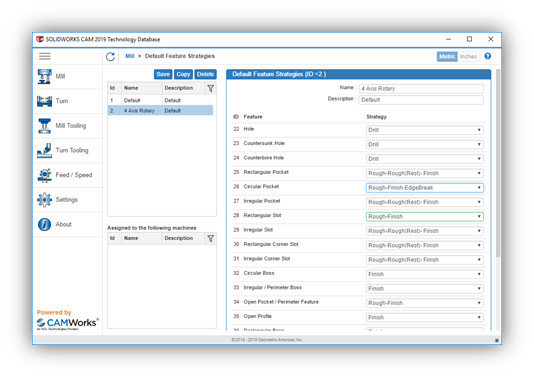
Task: Open the hamburger menu icon
Action: point(45,56)
